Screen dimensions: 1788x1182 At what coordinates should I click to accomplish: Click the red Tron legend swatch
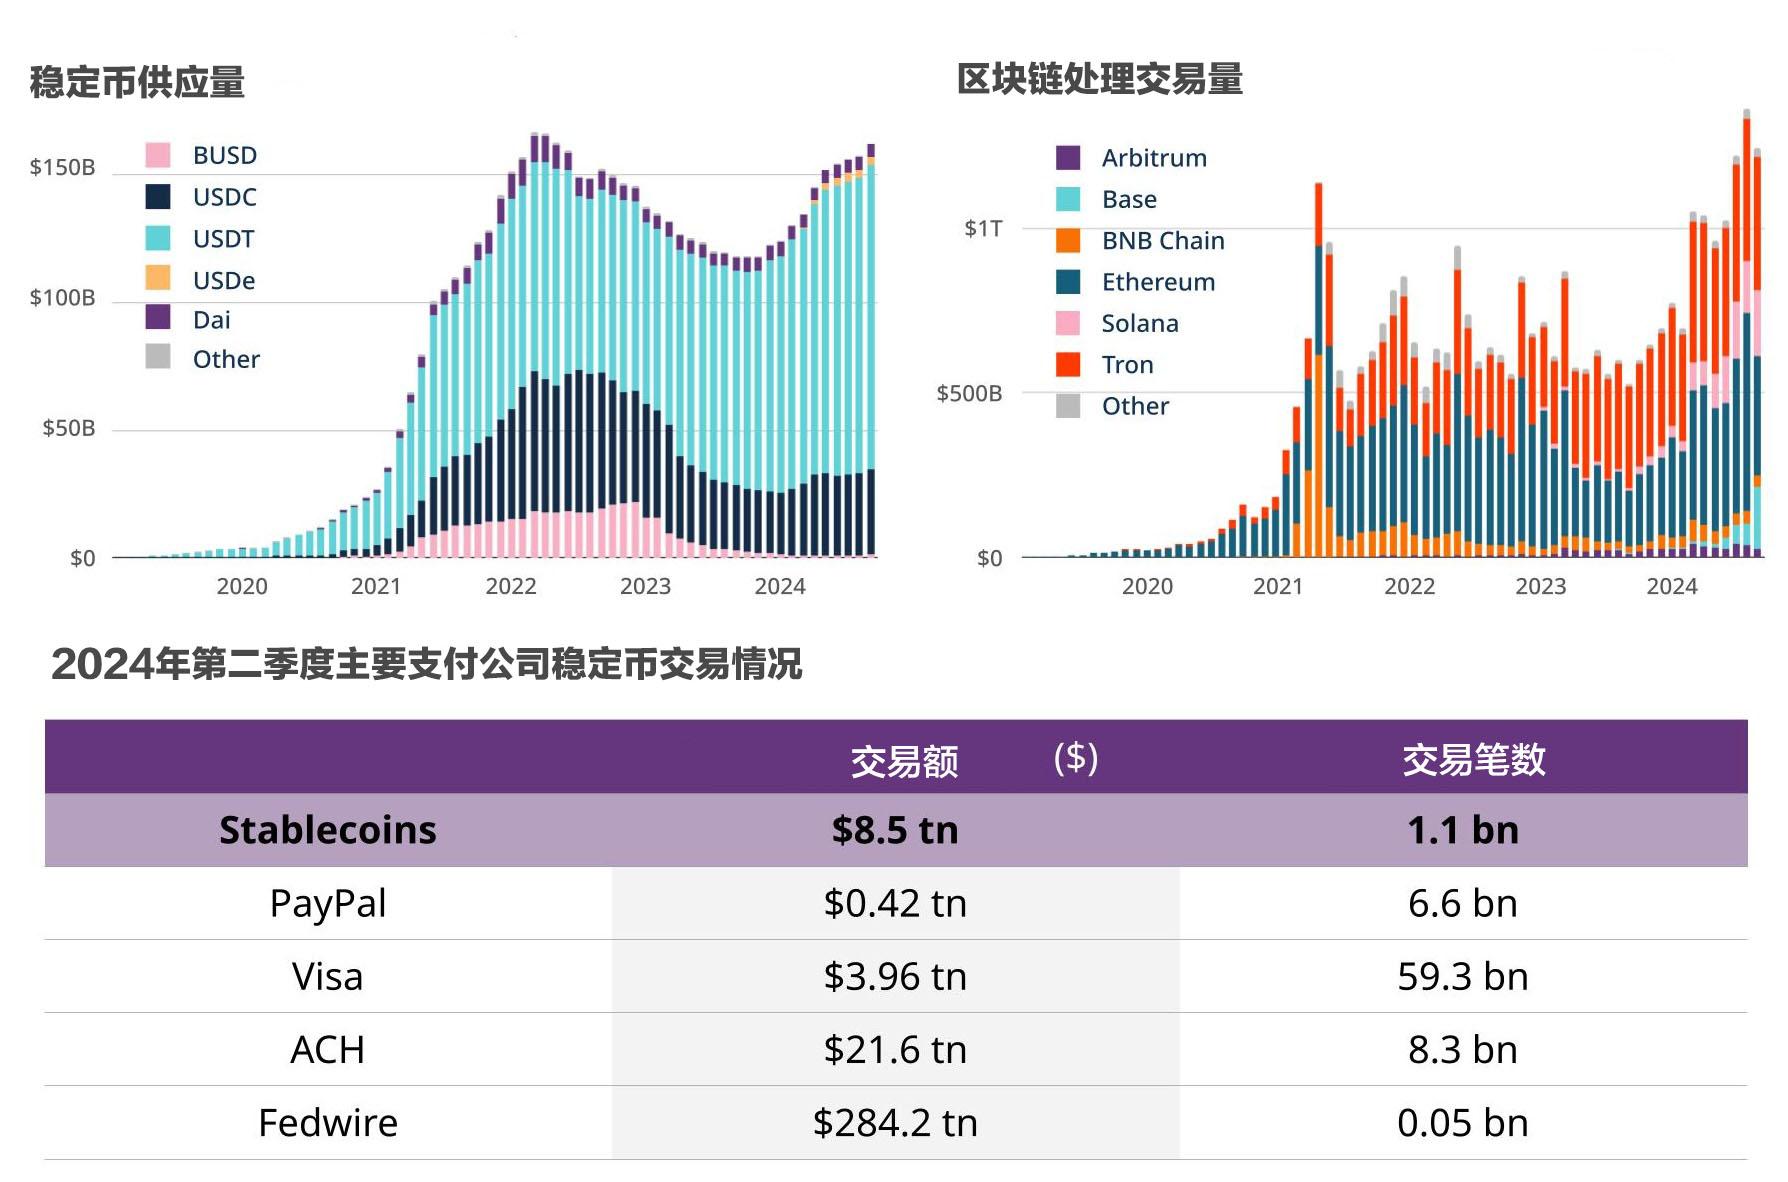click(1068, 364)
